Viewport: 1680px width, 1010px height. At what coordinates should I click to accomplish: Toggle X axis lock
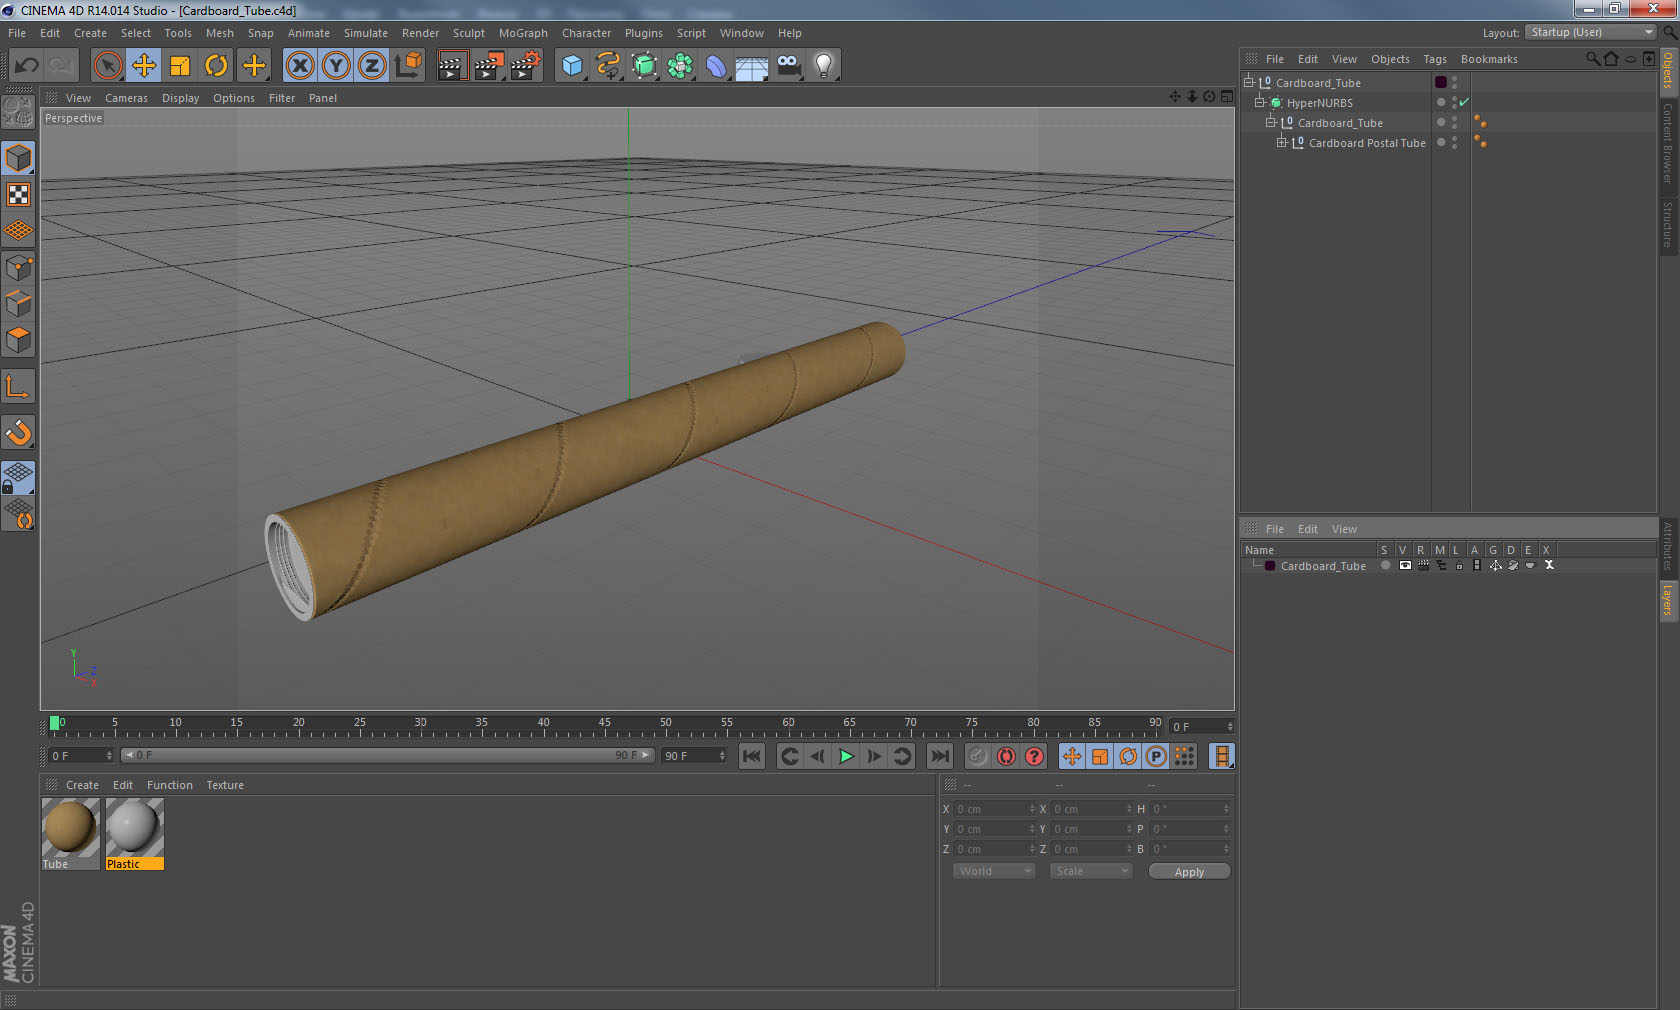[299, 66]
